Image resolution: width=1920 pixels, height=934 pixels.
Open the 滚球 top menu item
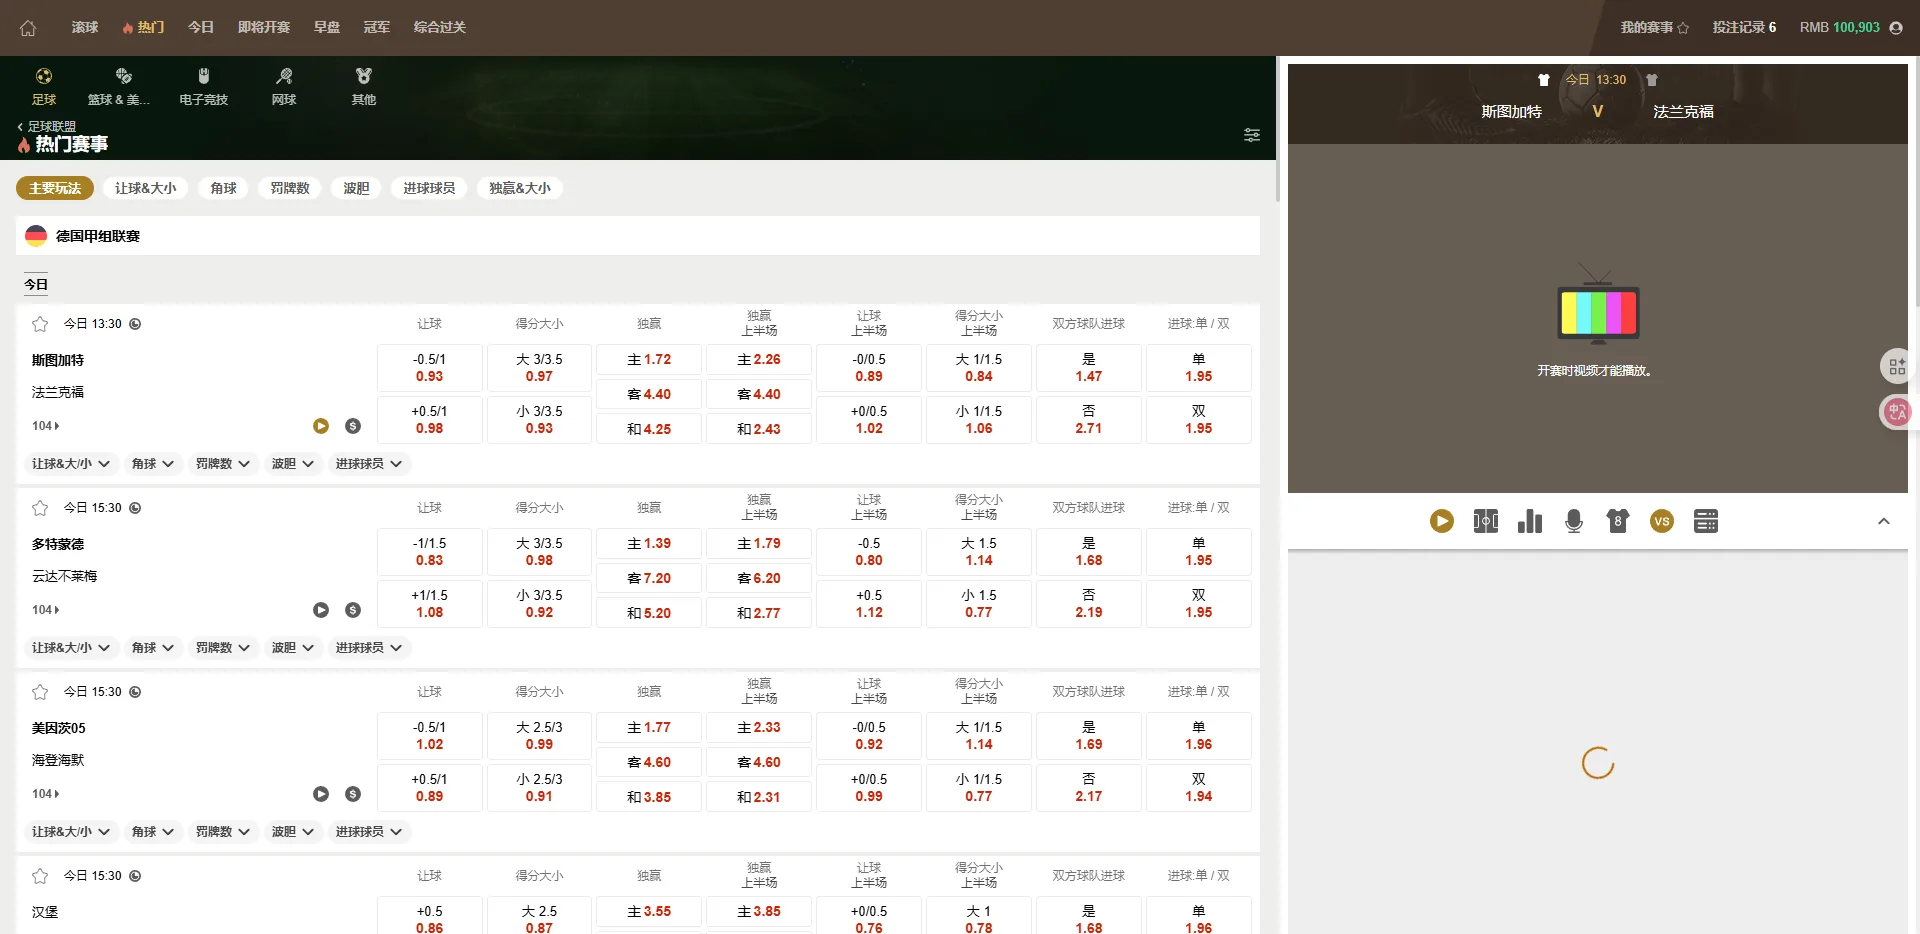click(x=85, y=27)
